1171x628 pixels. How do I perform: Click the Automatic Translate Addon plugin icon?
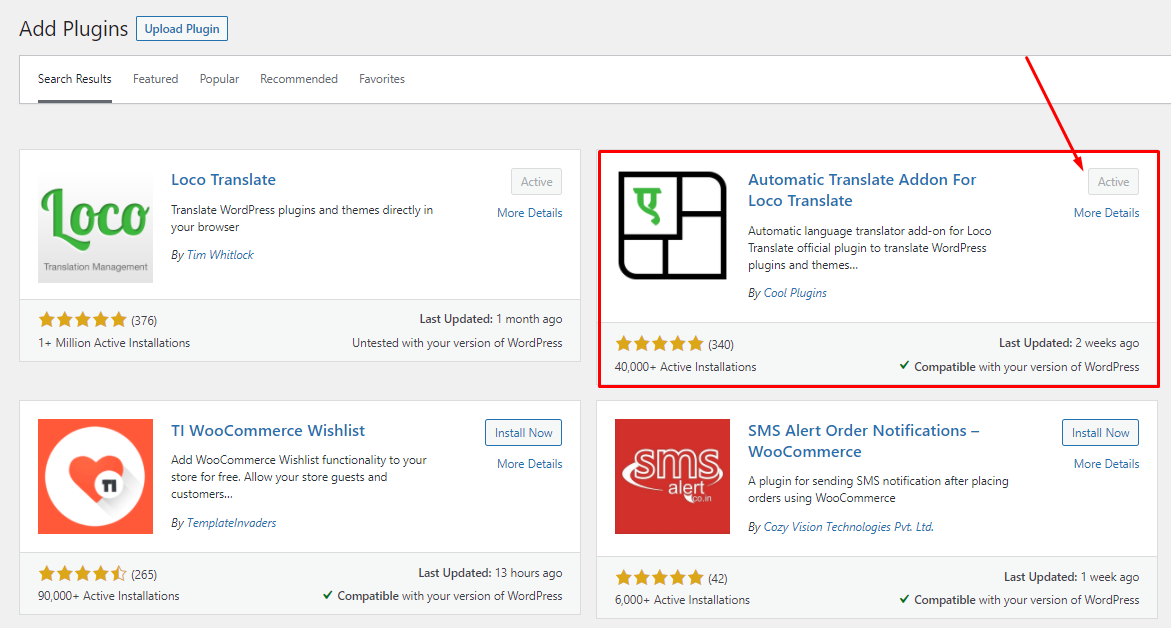(x=672, y=225)
